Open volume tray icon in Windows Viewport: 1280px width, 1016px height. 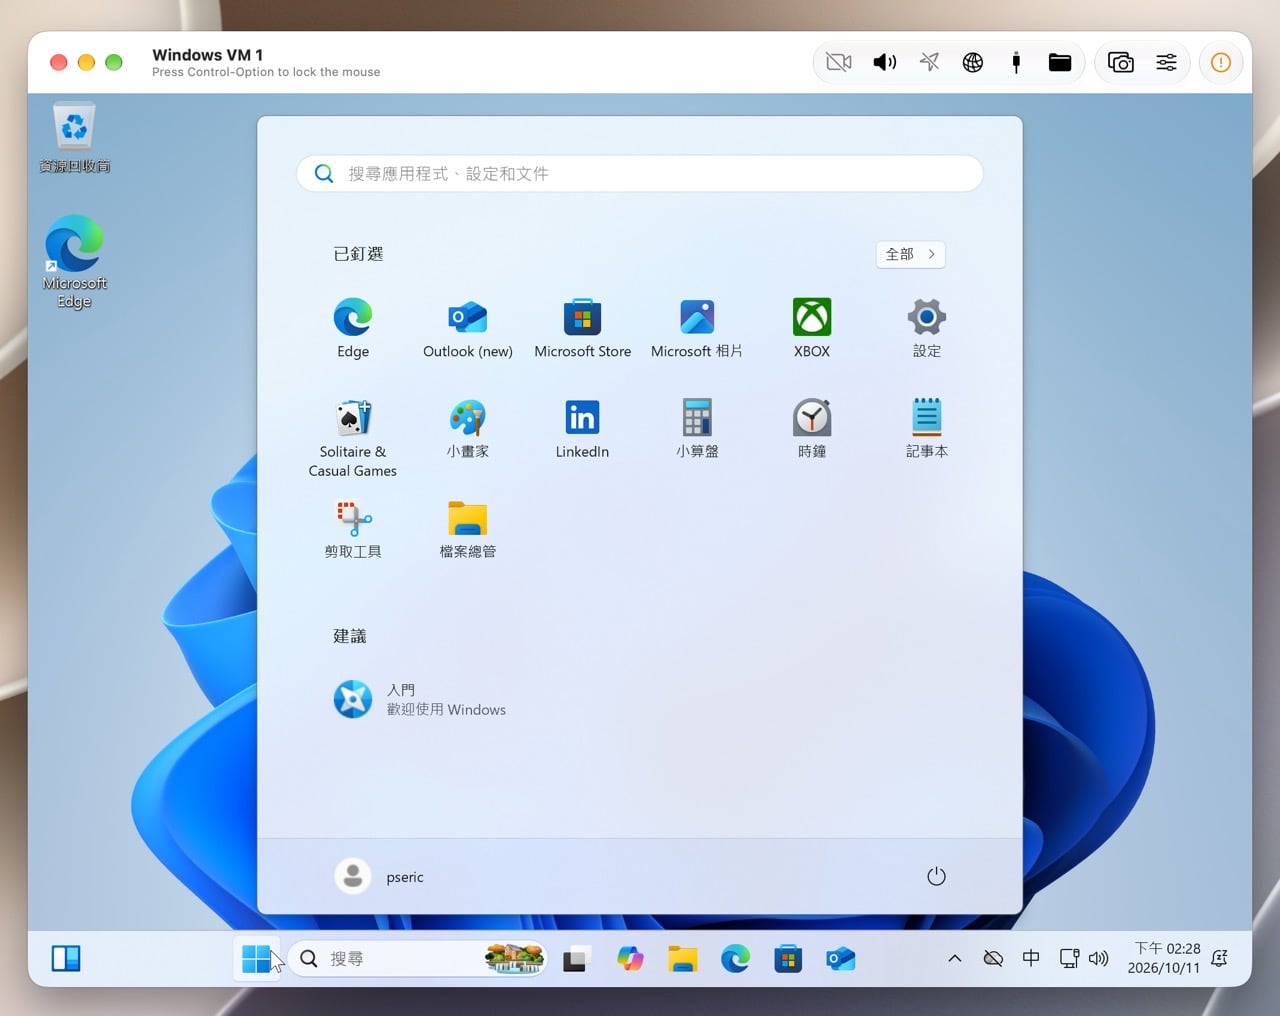tap(1099, 959)
